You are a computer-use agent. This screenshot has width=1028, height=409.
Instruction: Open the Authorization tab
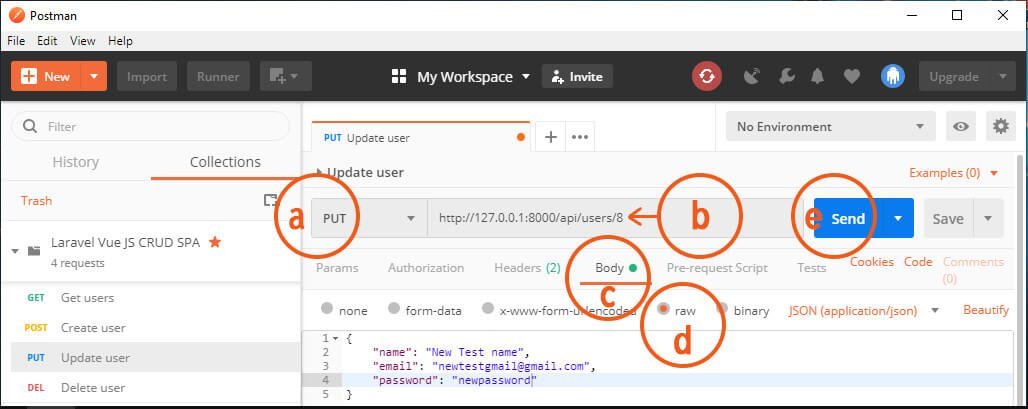[x=425, y=267]
